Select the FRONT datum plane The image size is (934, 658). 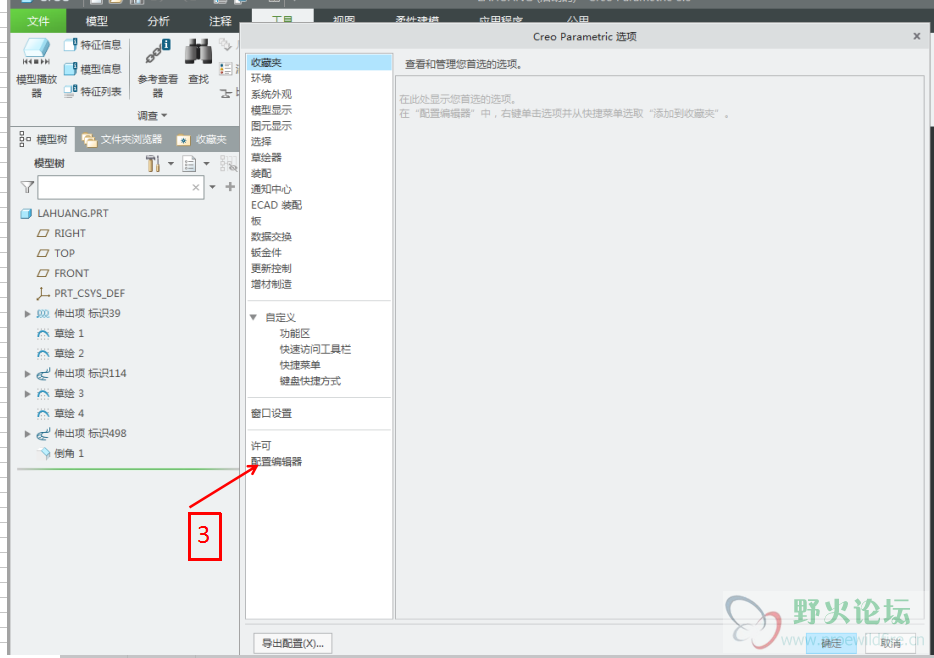[64, 273]
